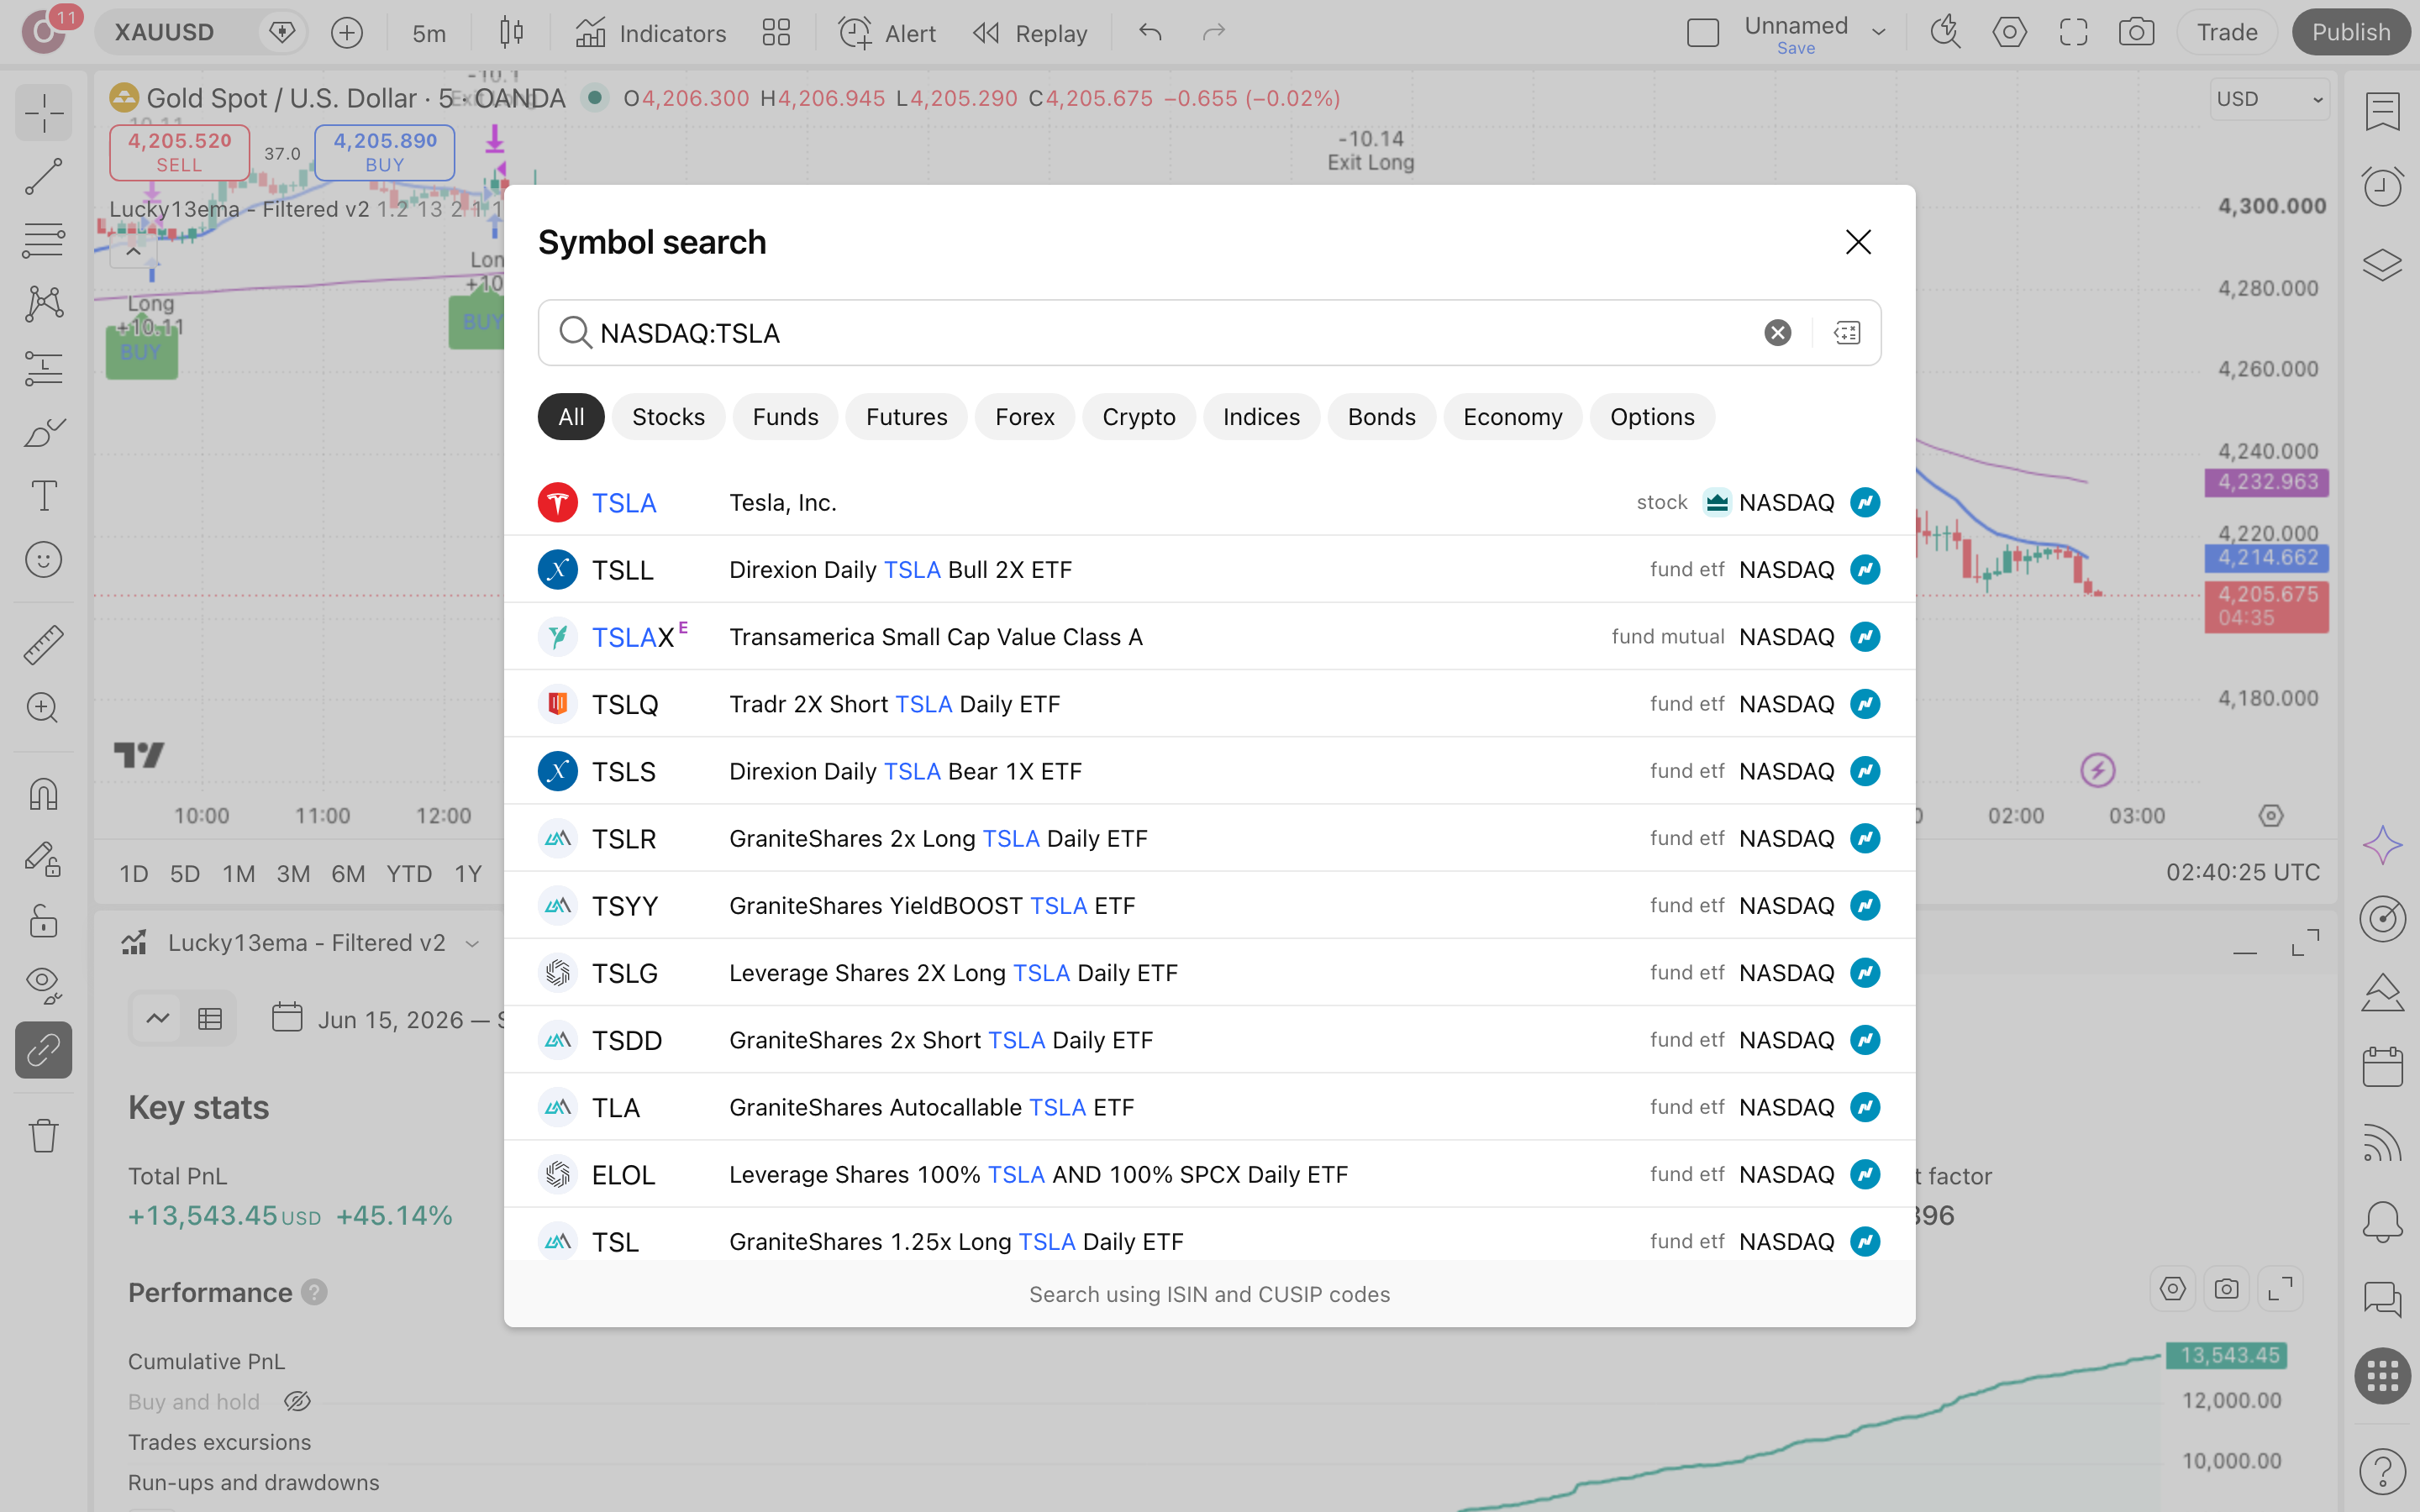Activate the zoom in tool
The image size is (2420, 1512).
coord(43,708)
